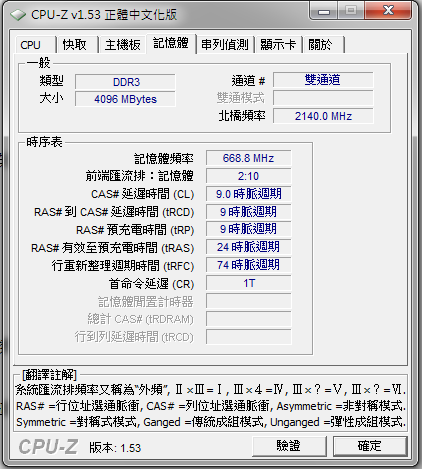
Task: Click the empty 記憶體閒置計時器 field
Action: (248, 301)
